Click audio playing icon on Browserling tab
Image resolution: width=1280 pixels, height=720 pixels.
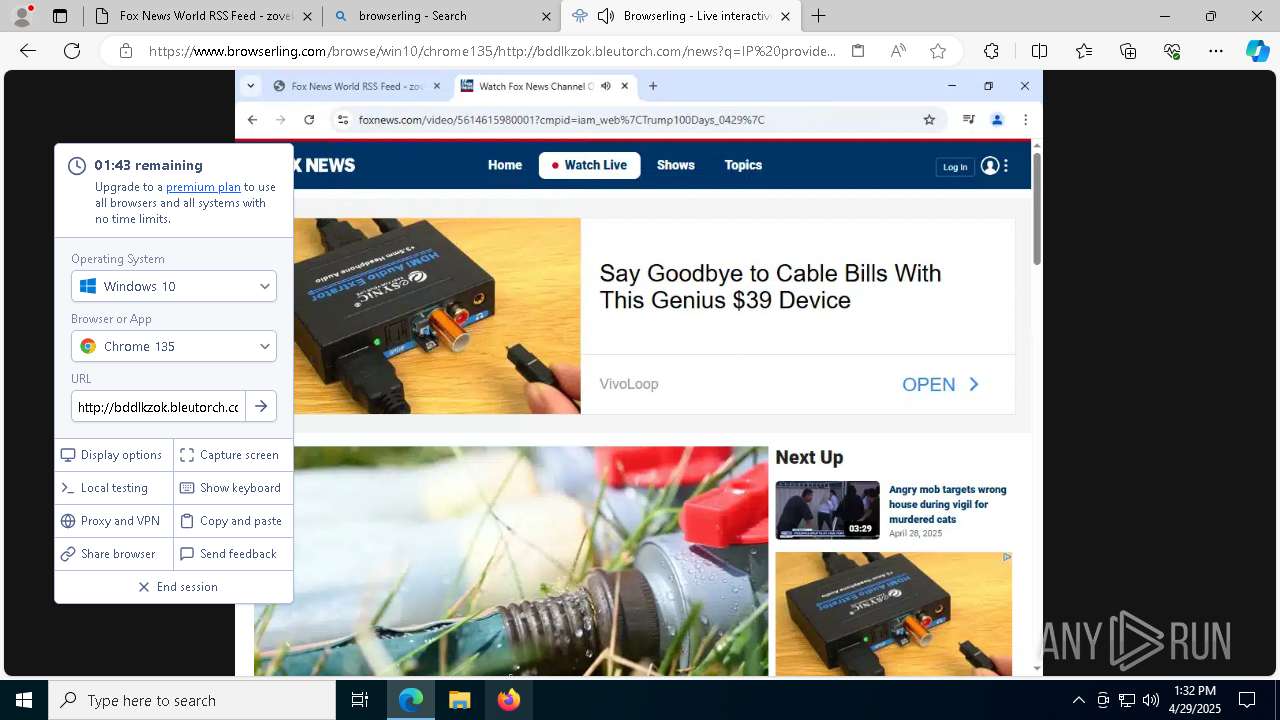pos(606,16)
